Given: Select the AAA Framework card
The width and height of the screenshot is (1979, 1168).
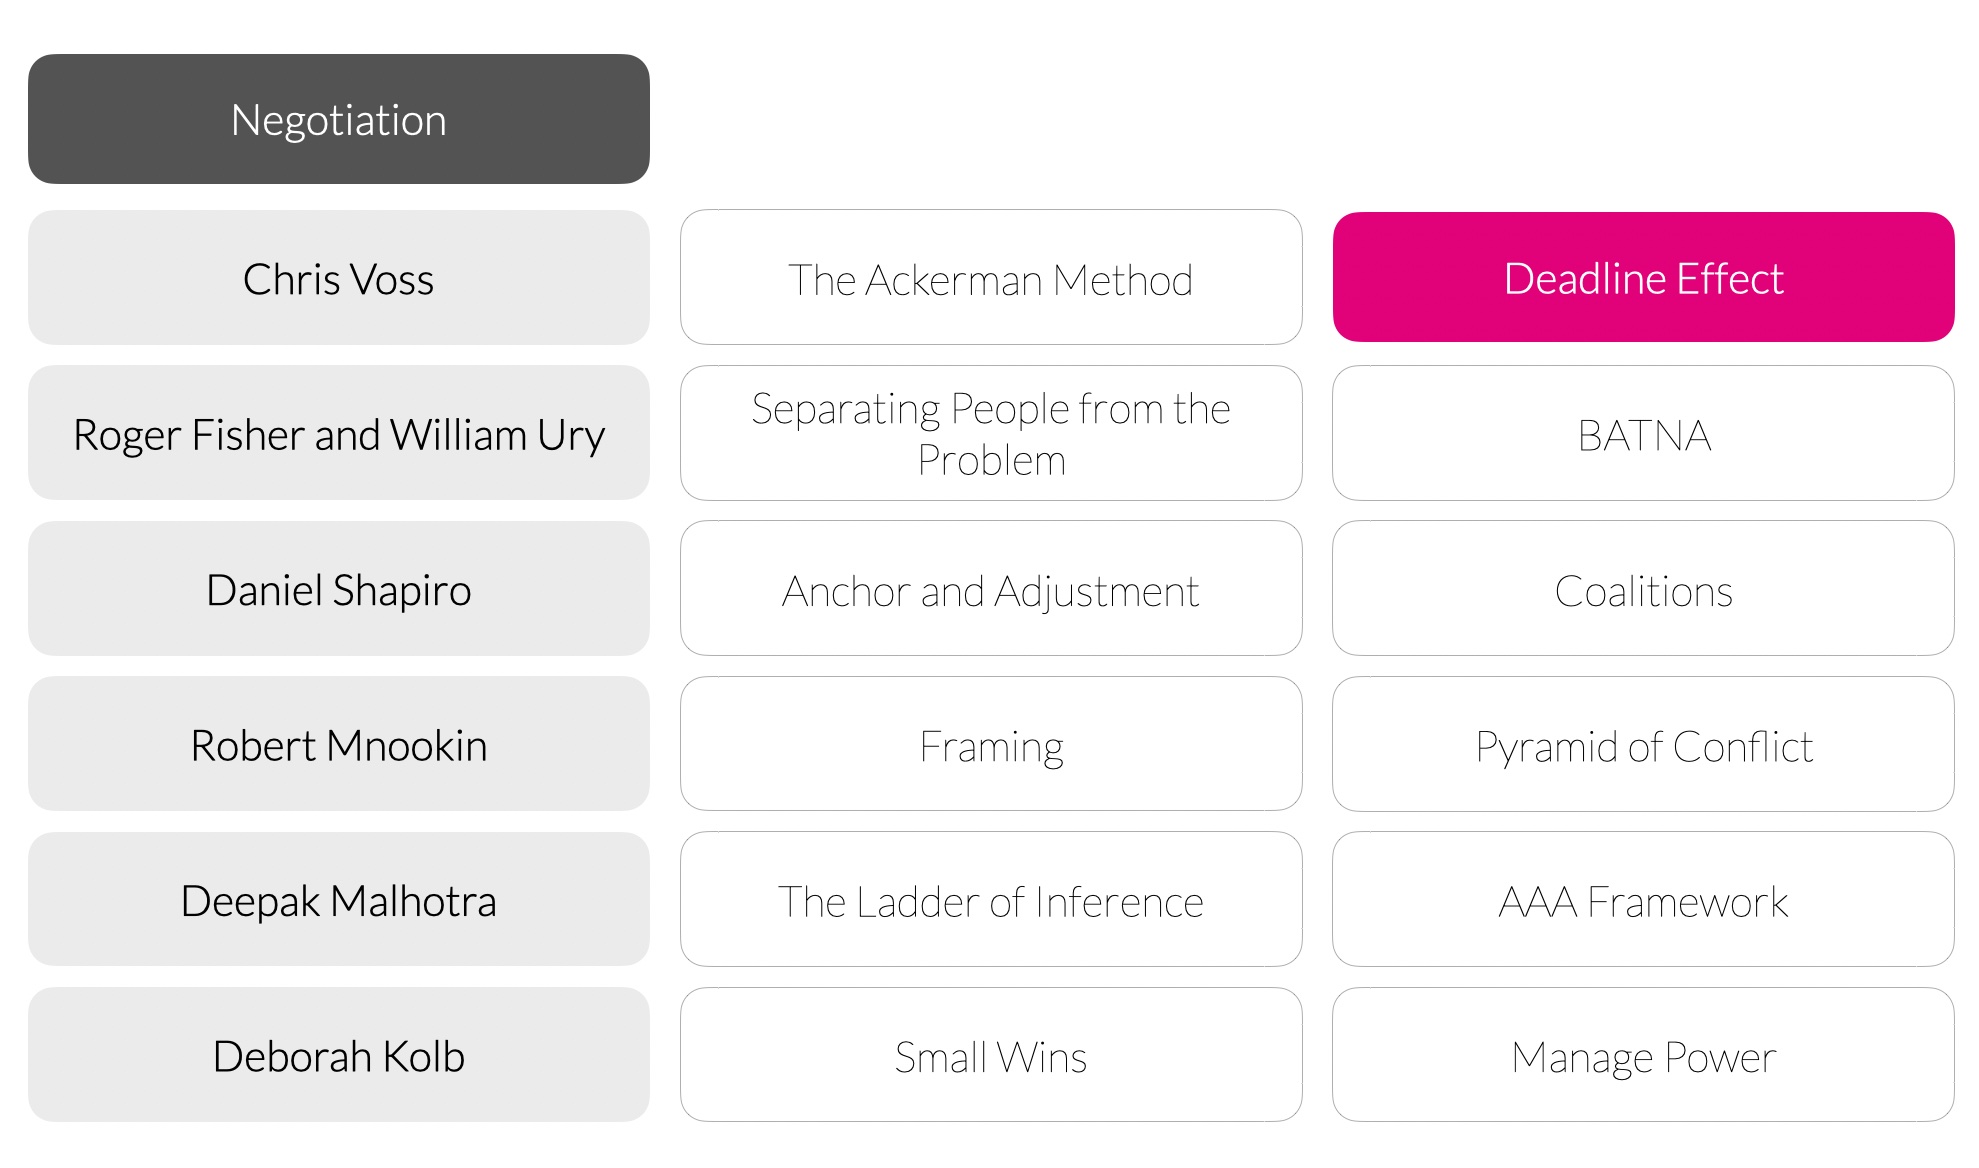Looking at the screenshot, I should pyautogui.click(x=1643, y=900).
